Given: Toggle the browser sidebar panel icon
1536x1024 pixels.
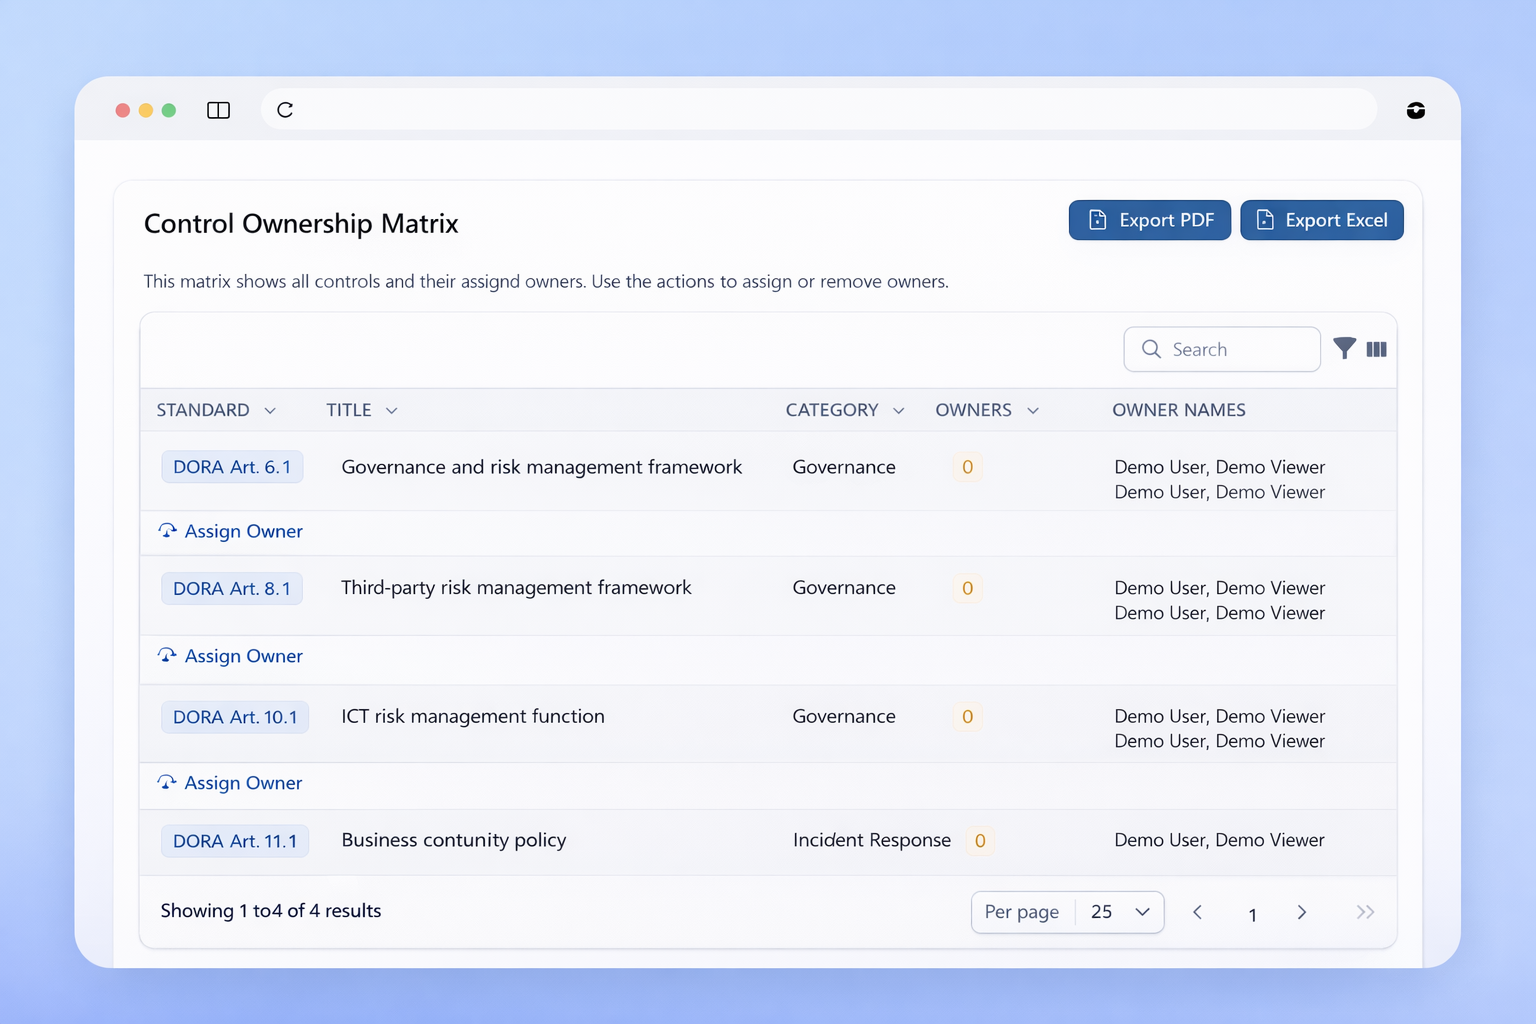Looking at the screenshot, I should pos(218,110).
